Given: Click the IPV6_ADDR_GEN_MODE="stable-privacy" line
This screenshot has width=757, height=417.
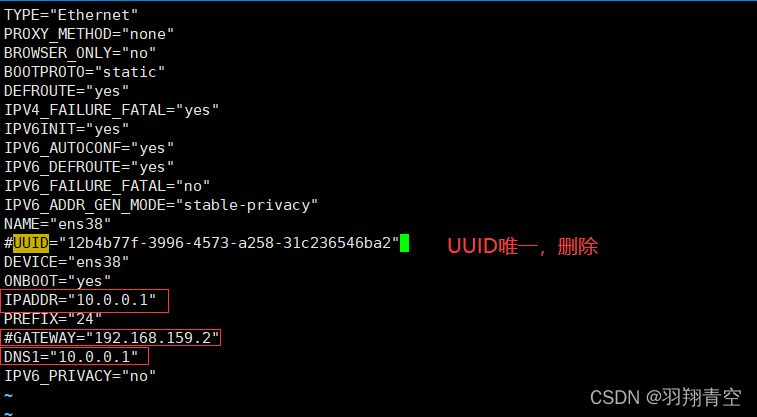Looking at the screenshot, I should pyautogui.click(x=161, y=204).
